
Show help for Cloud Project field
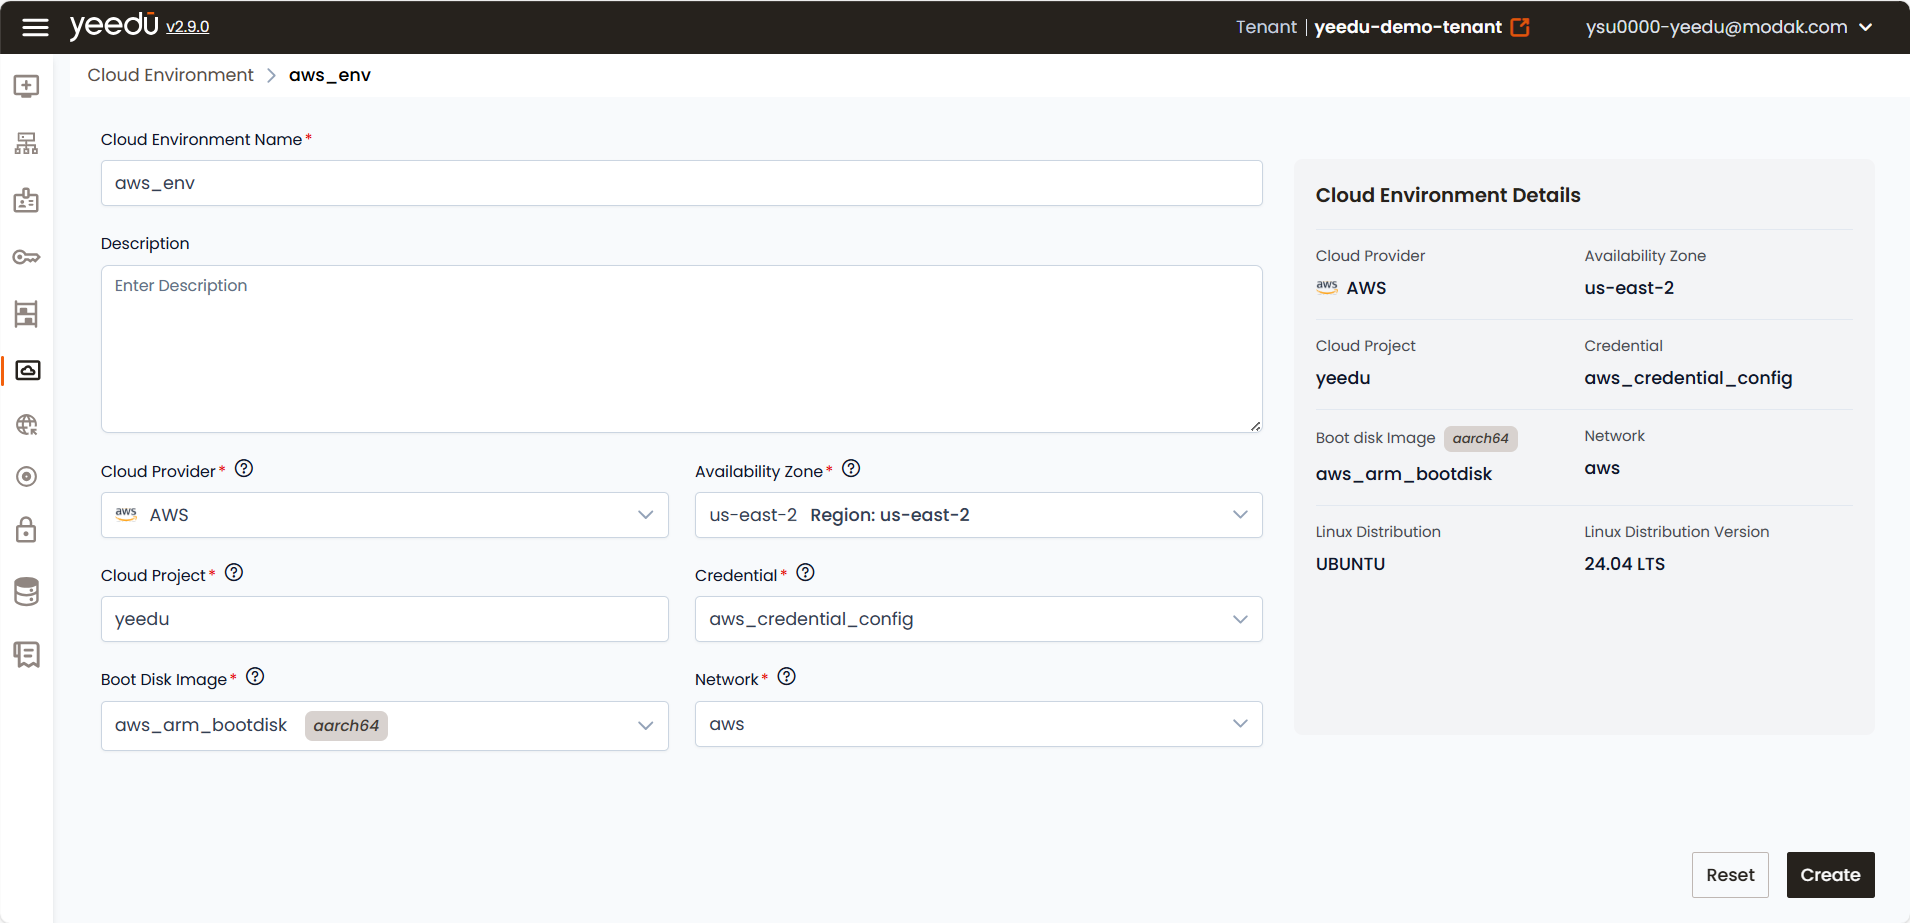coord(234,573)
